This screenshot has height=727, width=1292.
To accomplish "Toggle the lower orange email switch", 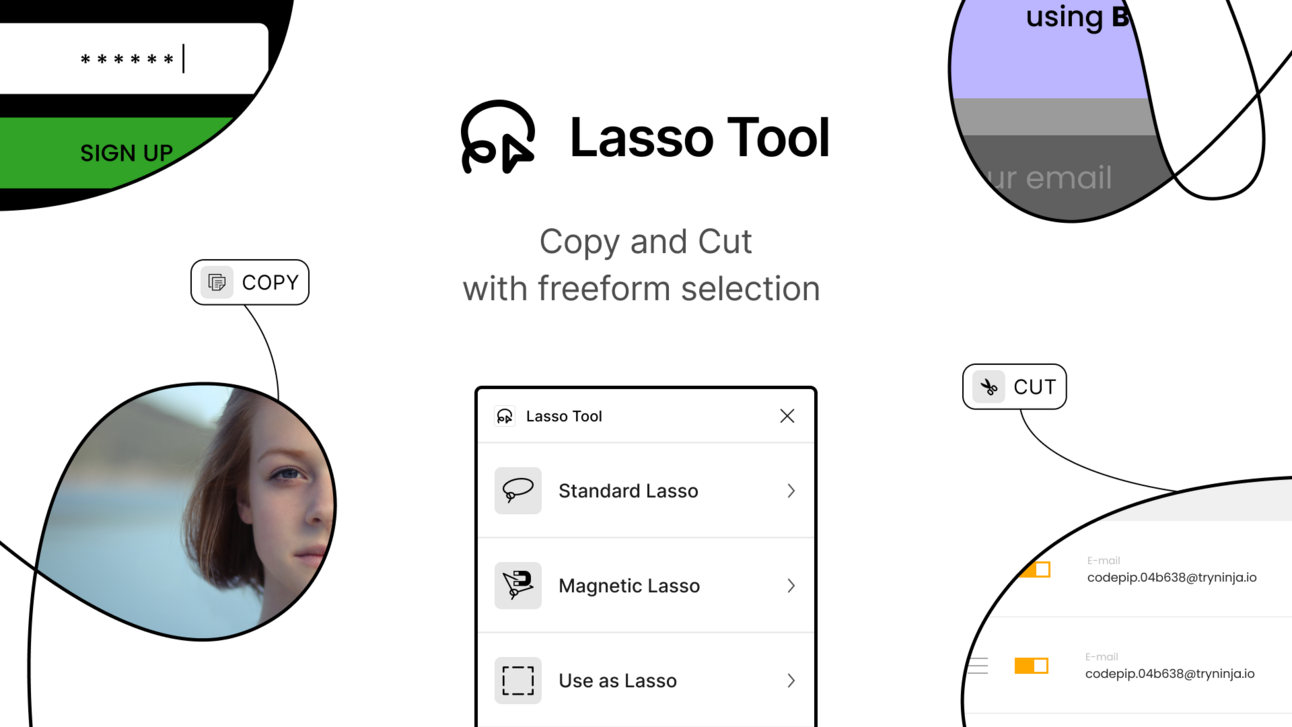I will [1031, 665].
